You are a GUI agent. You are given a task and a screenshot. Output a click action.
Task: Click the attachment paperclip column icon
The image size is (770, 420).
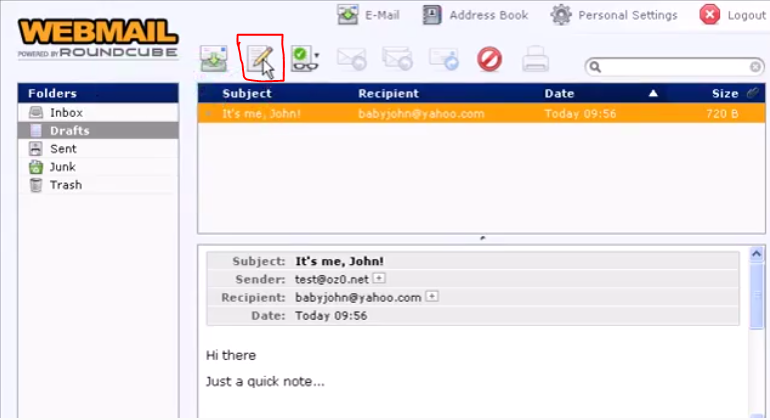pos(752,93)
